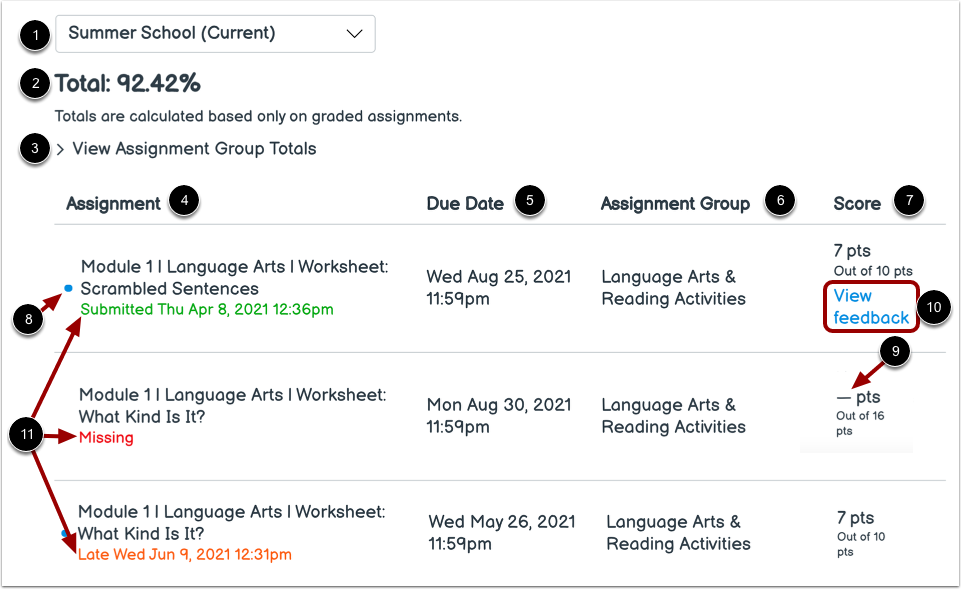Open View feedback for Scrambled Sentences
The height and width of the screenshot is (589, 961).
pyautogui.click(x=869, y=306)
